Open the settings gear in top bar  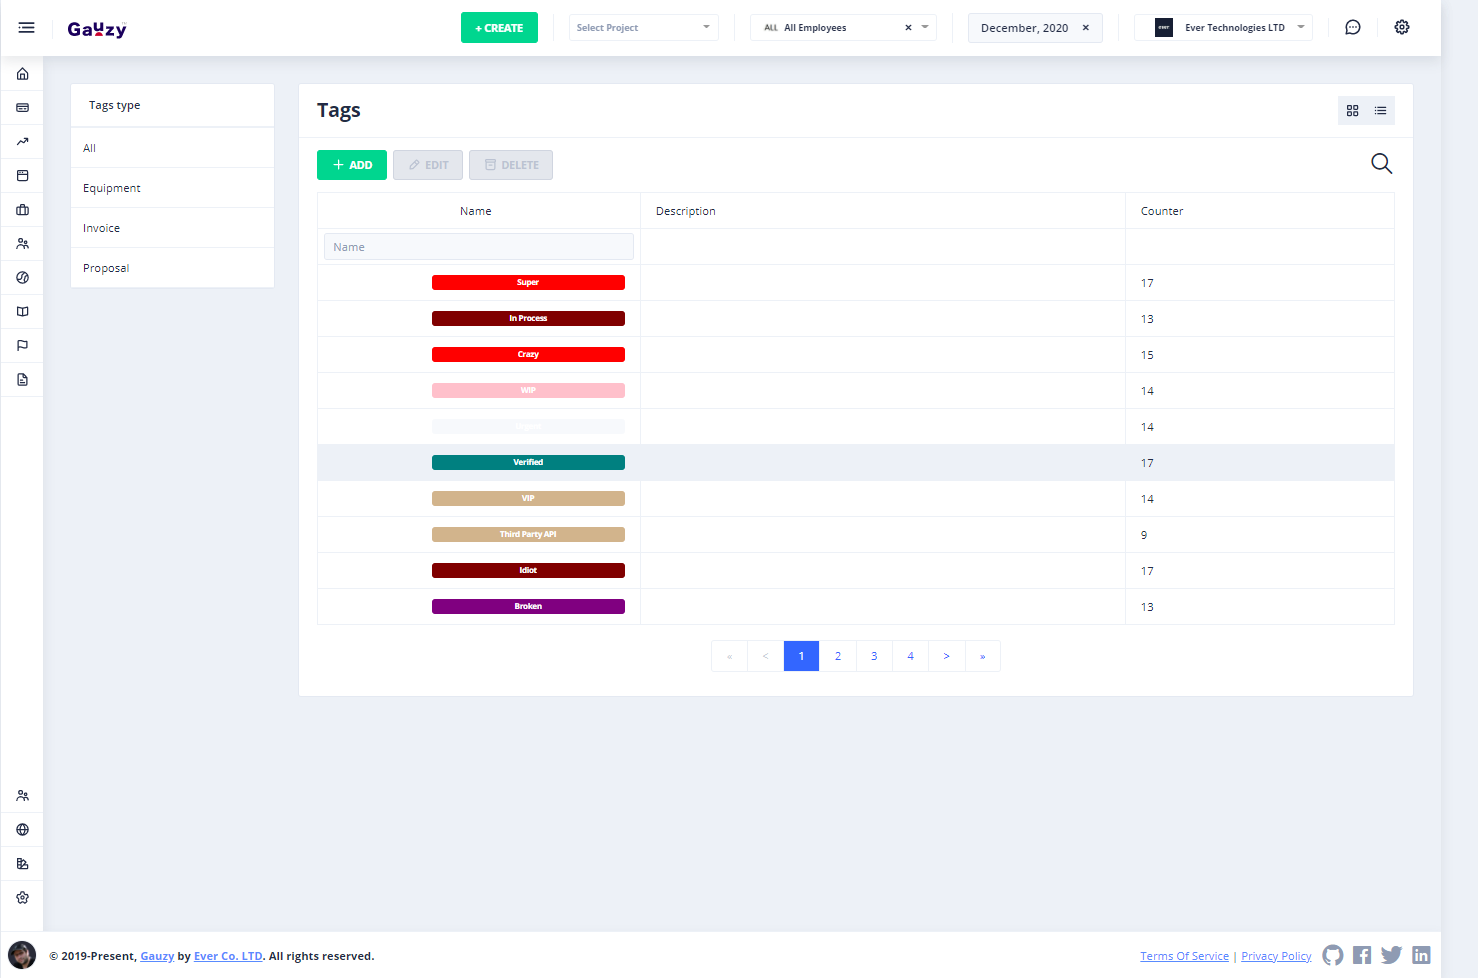(x=1402, y=28)
